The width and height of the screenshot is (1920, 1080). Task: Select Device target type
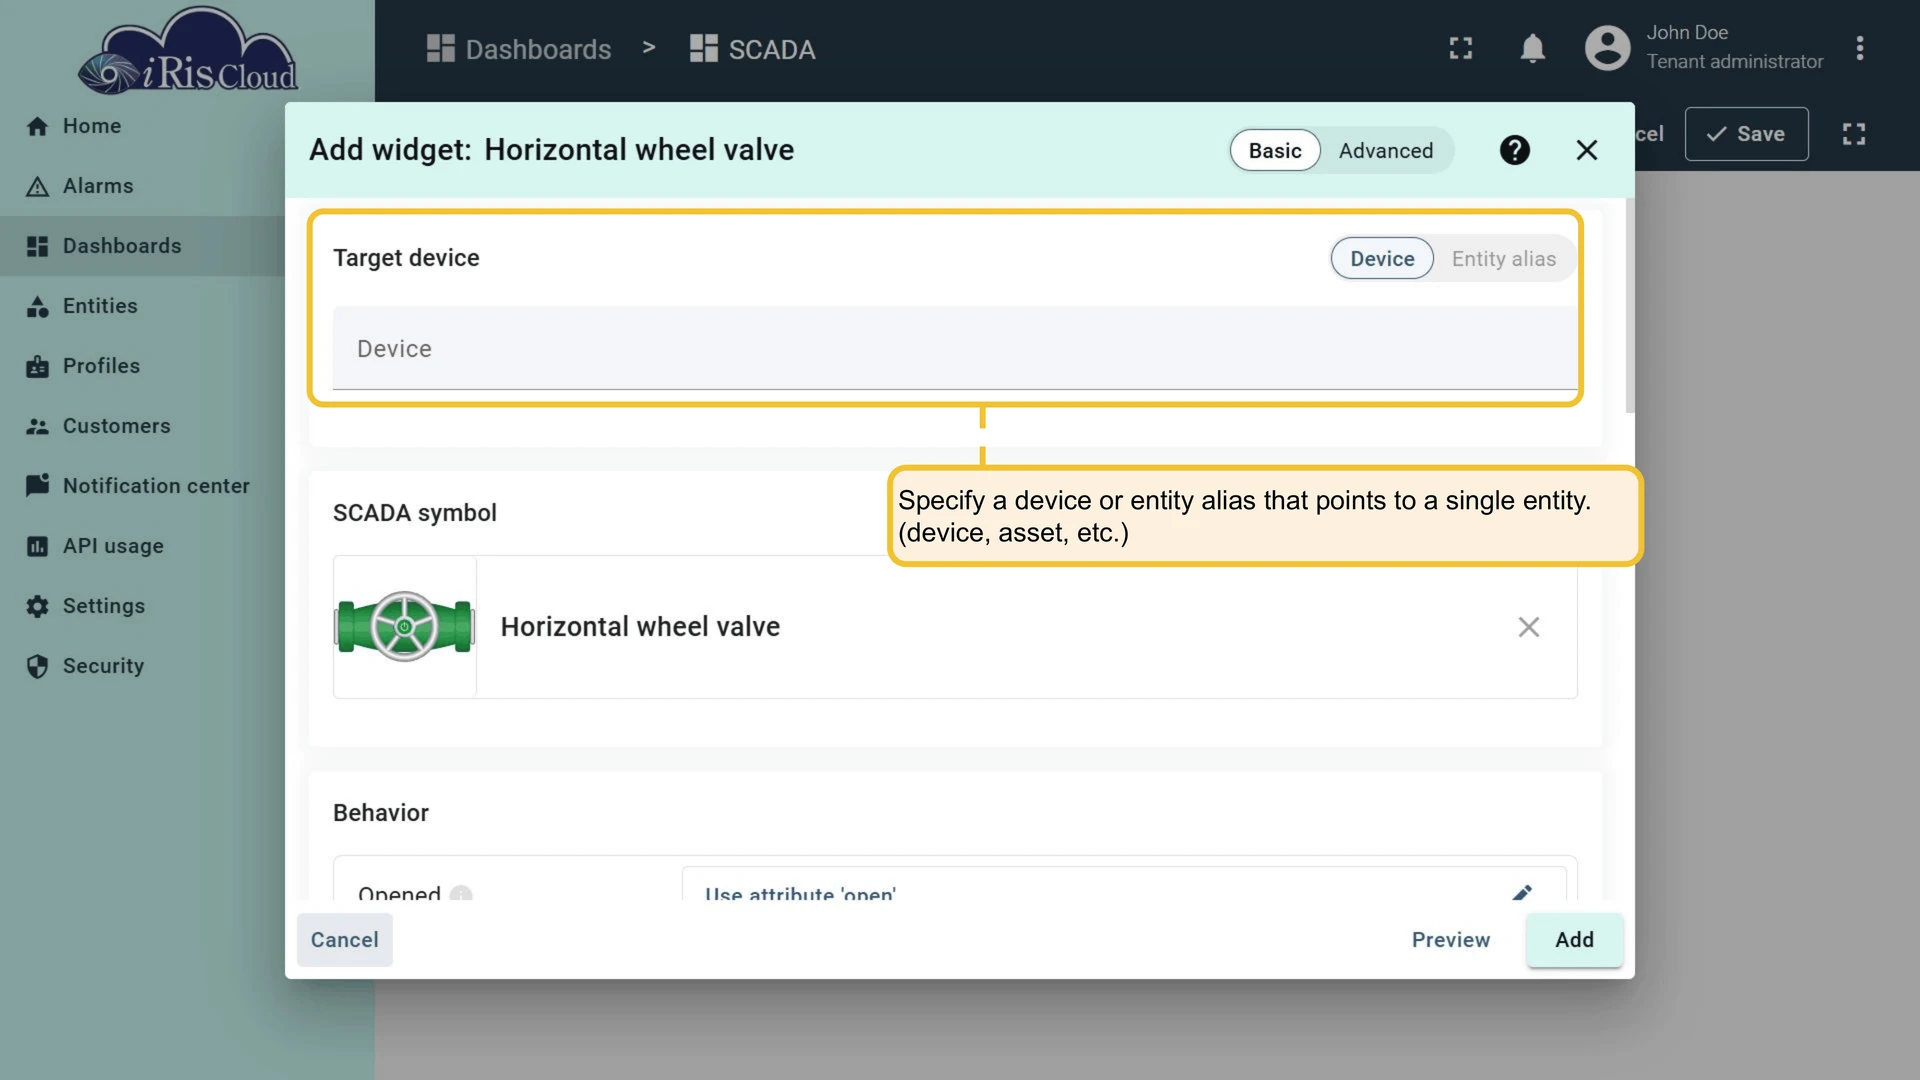pos(1382,259)
